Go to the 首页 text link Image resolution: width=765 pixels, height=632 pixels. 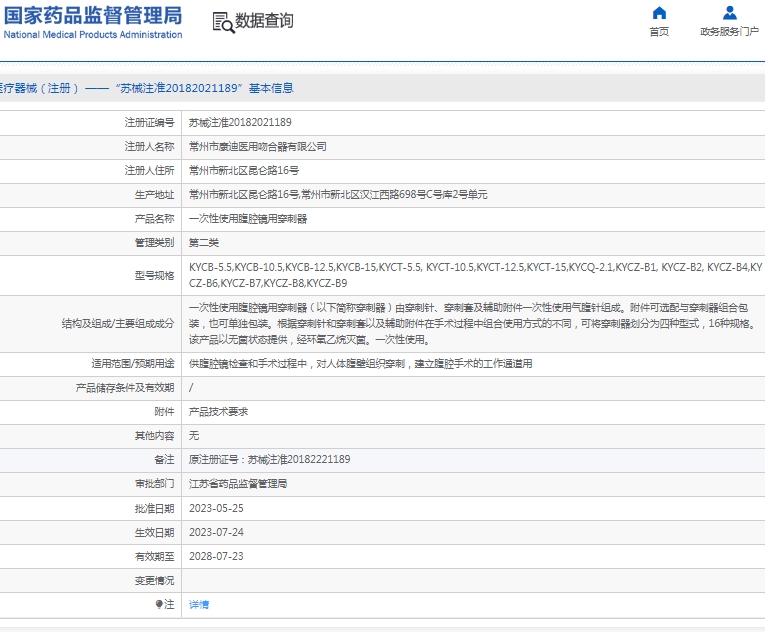tap(658, 32)
